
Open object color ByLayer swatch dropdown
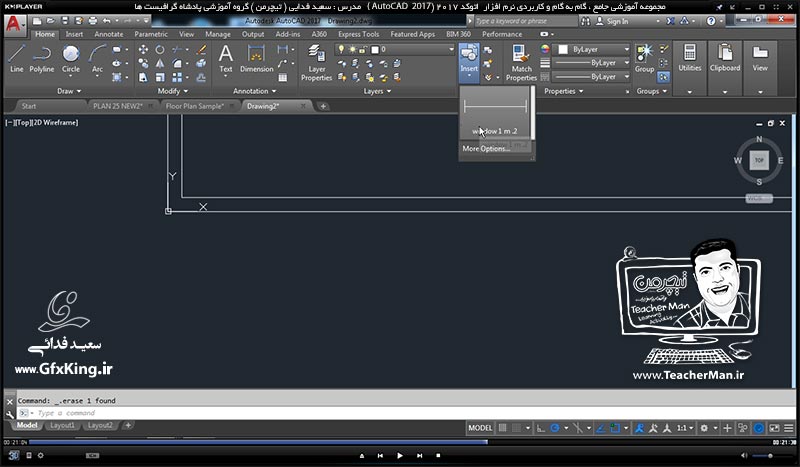(x=592, y=50)
